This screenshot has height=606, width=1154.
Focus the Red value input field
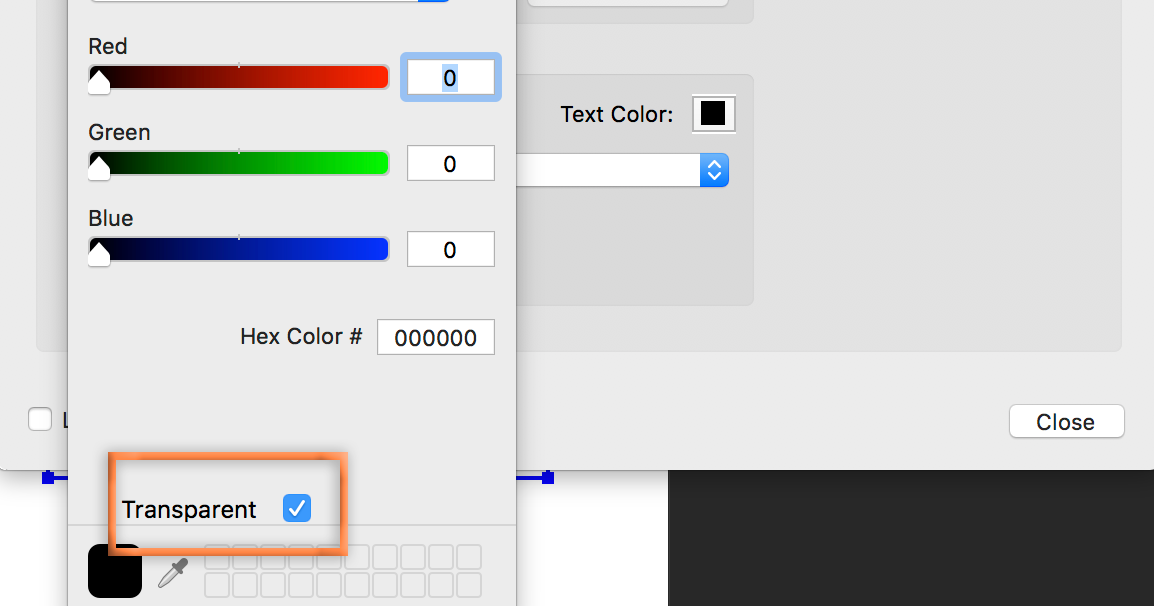pyautogui.click(x=450, y=77)
